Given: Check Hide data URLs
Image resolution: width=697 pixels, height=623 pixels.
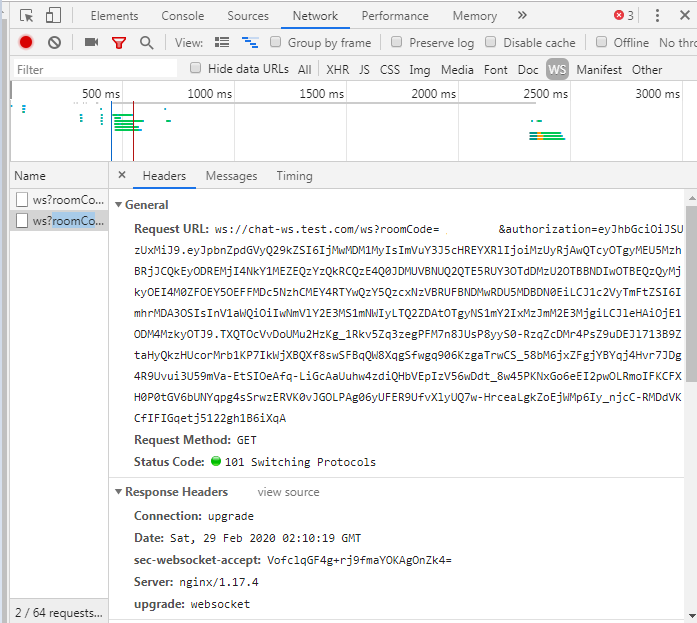Looking at the screenshot, I should [195, 68].
